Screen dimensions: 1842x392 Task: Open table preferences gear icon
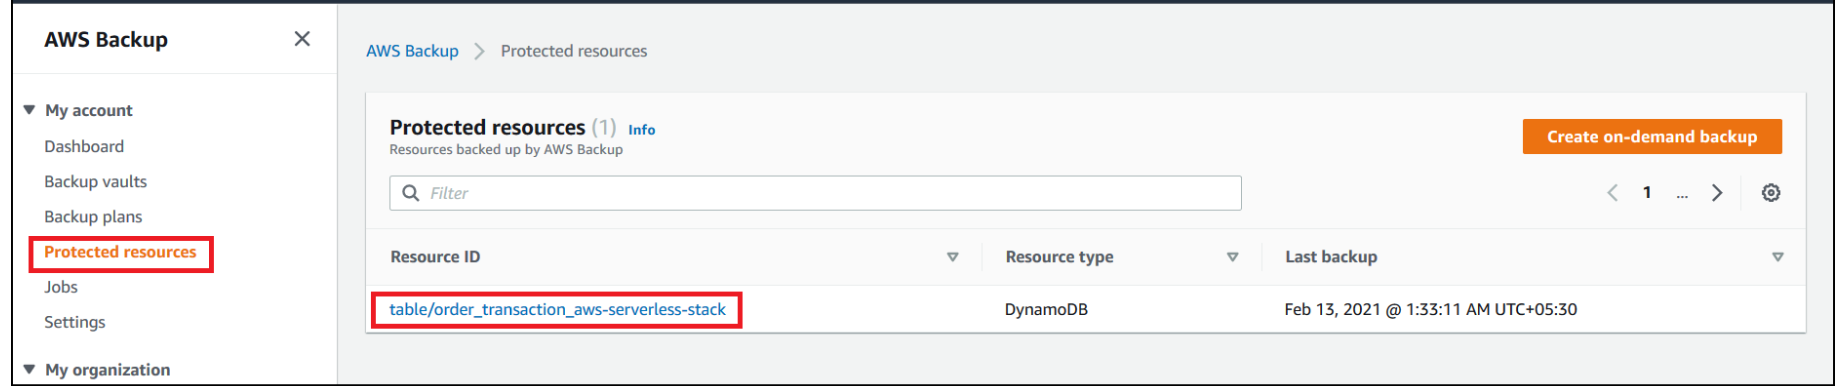[x=1771, y=193]
